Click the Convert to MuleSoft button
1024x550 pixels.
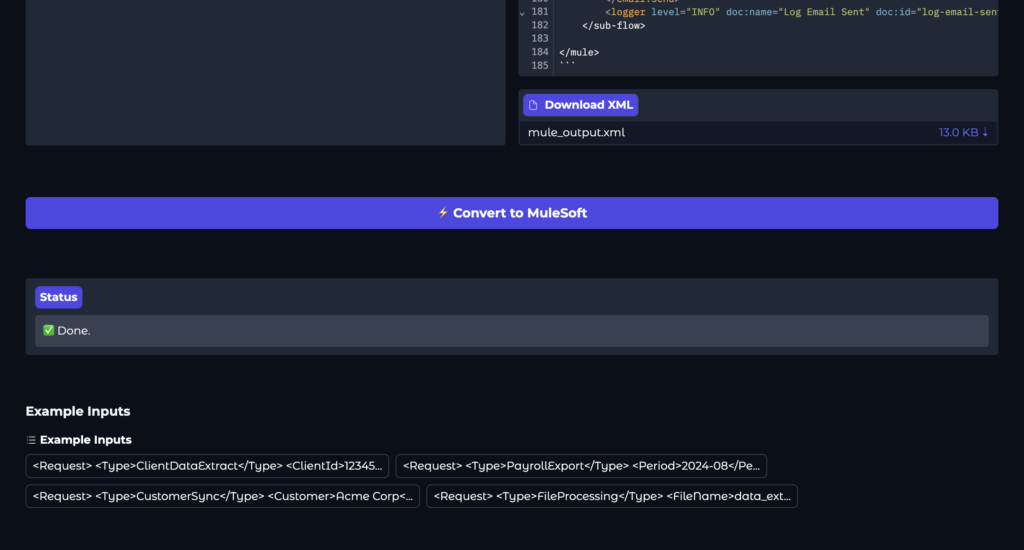coord(512,213)
